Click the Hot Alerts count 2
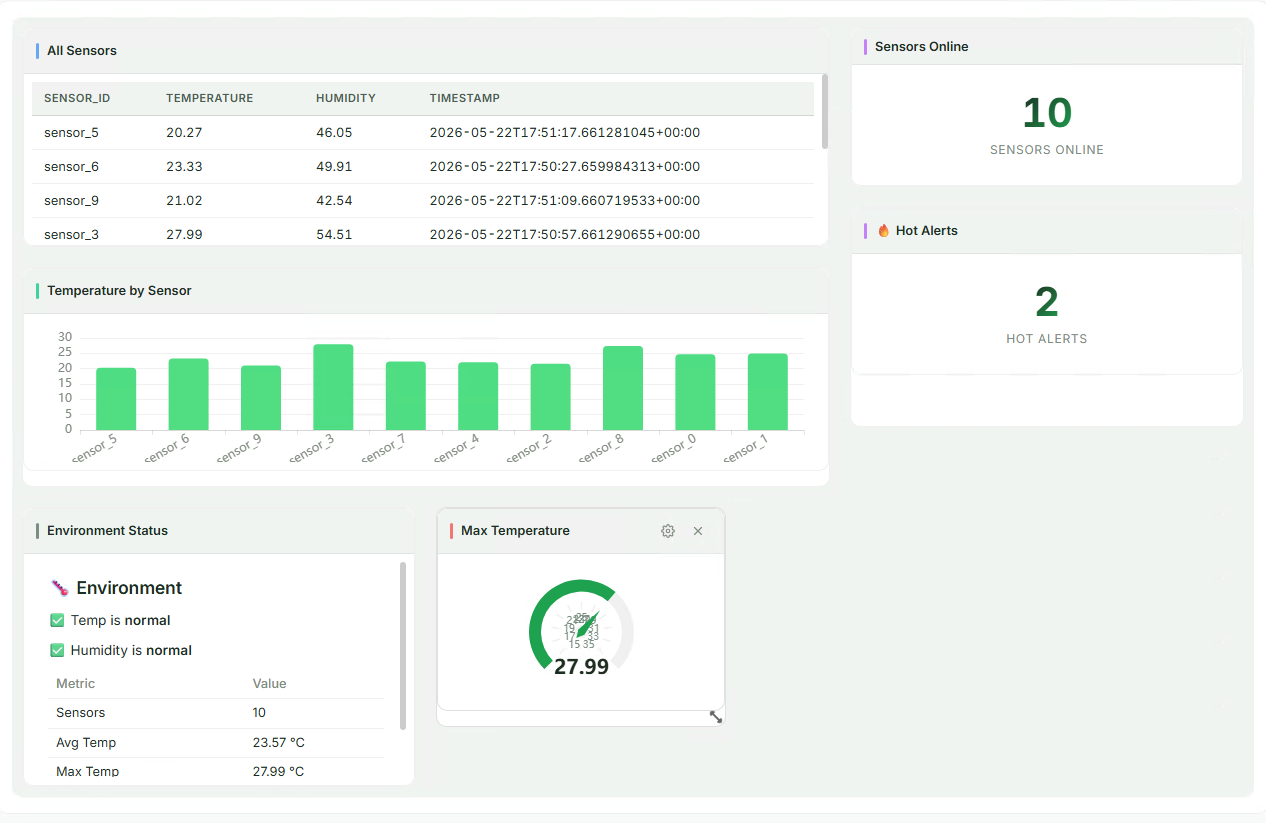 [1047, 302]
